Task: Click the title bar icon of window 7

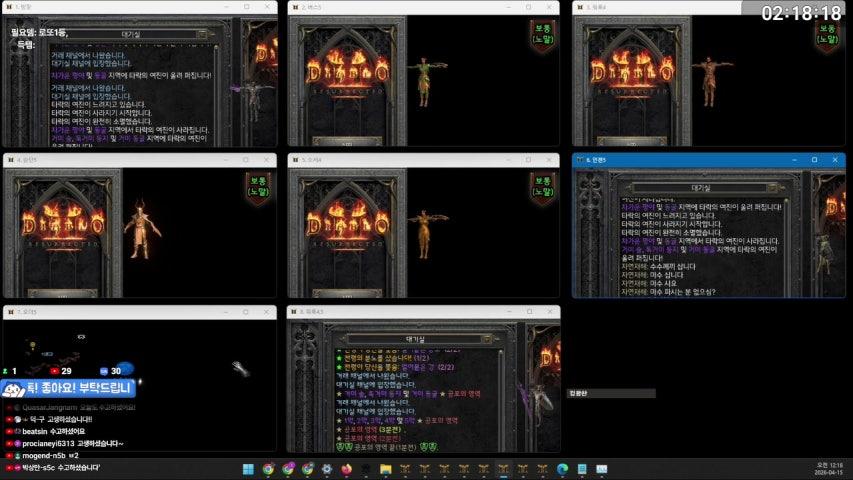Action: 10,312
